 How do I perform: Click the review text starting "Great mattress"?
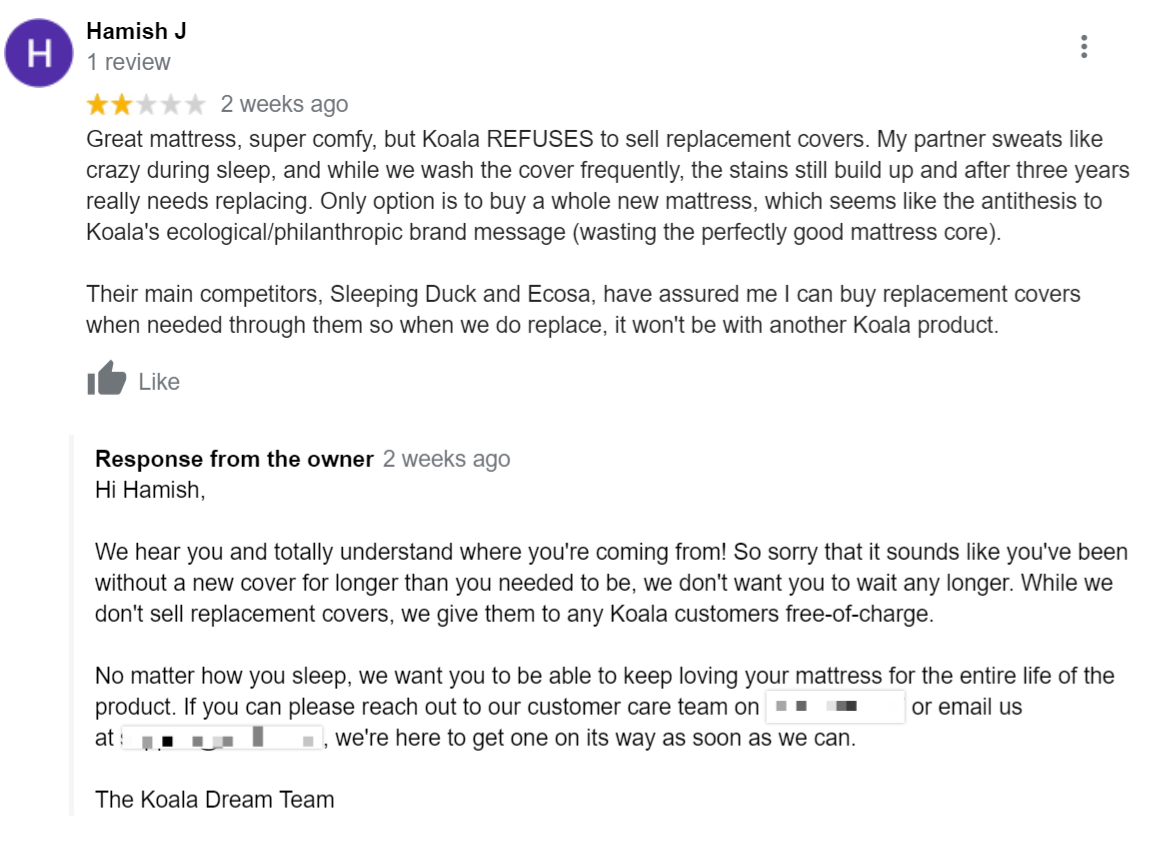point(594,185)
